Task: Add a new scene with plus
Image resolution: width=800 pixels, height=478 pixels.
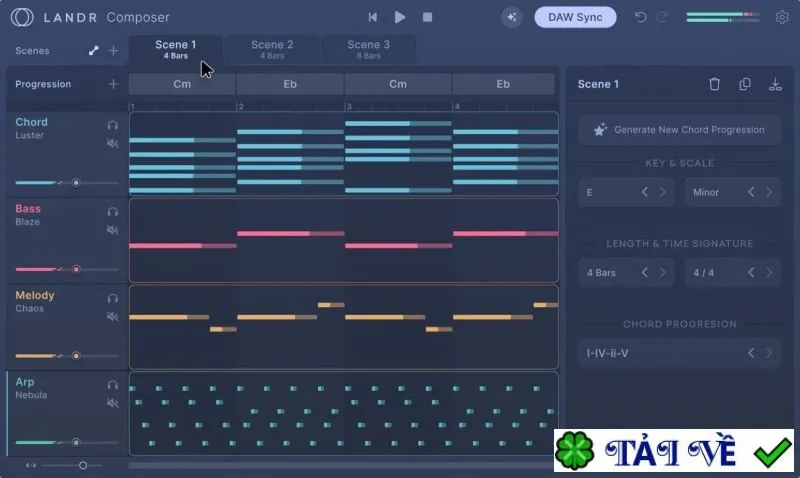Action: [x=113, y=51]
